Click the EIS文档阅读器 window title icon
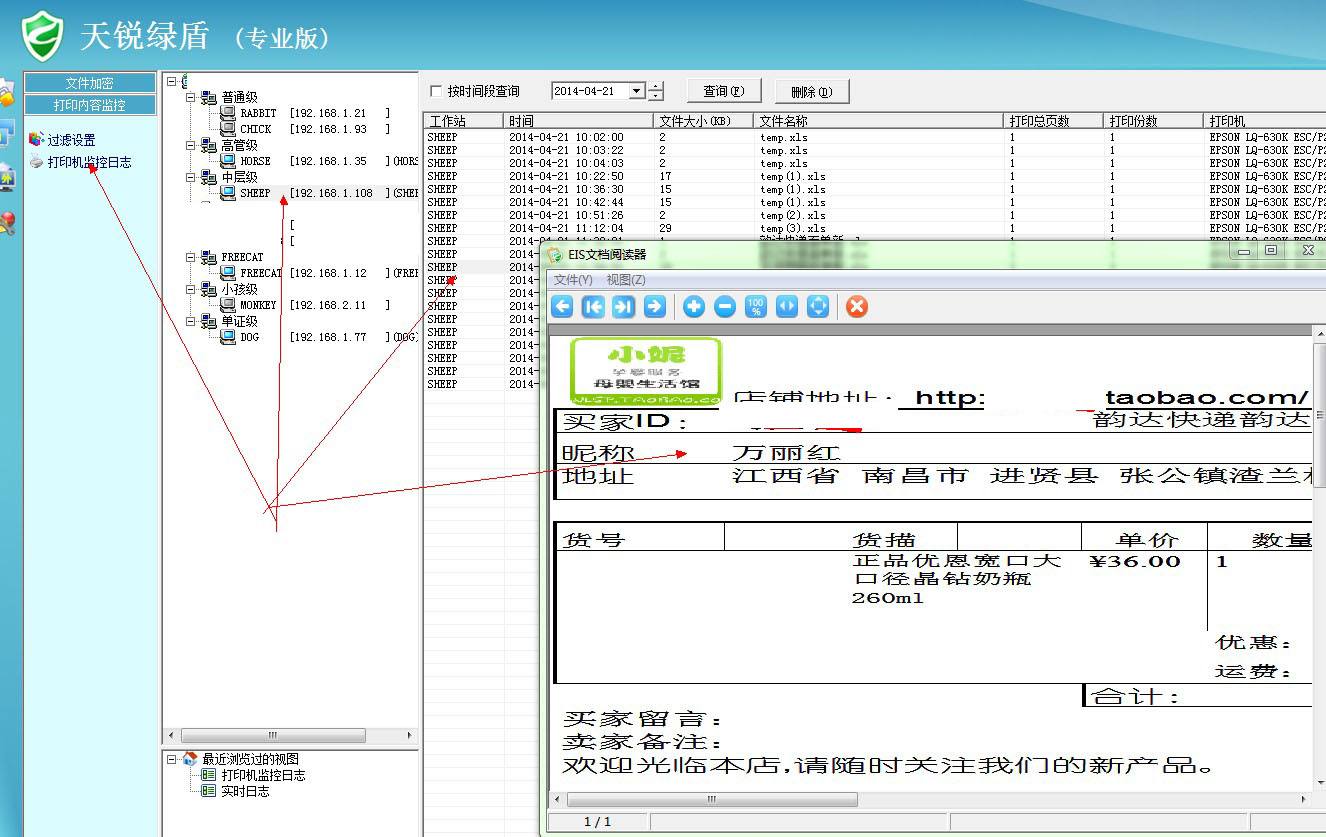Viewport: 1326px width, 837px height. (554, 255)
